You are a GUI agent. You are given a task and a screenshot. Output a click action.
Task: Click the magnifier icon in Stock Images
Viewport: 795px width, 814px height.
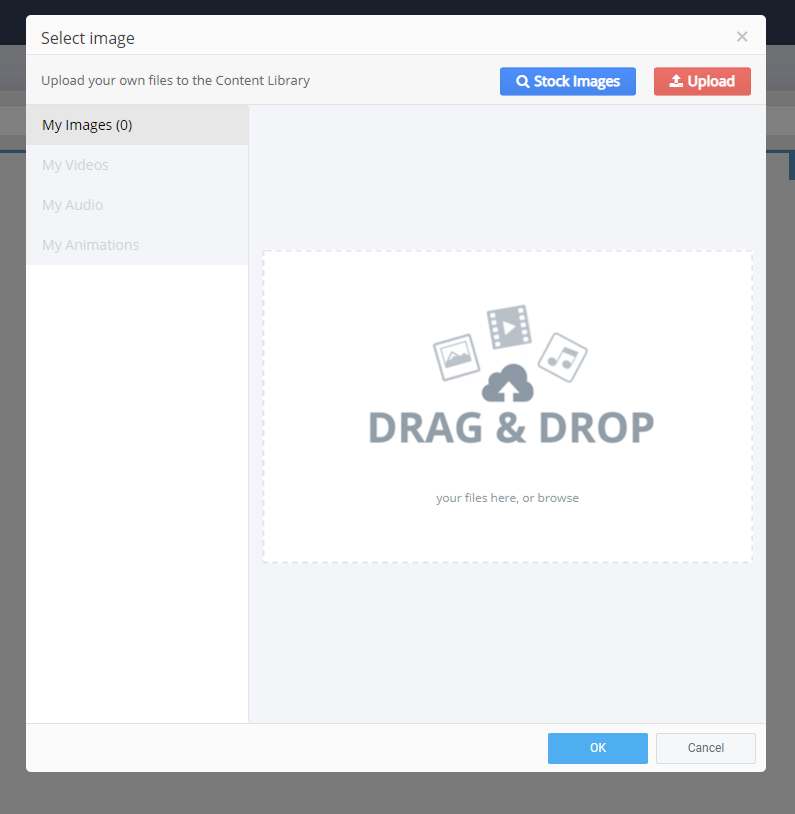pyautogui.click(x=522, y=82)
